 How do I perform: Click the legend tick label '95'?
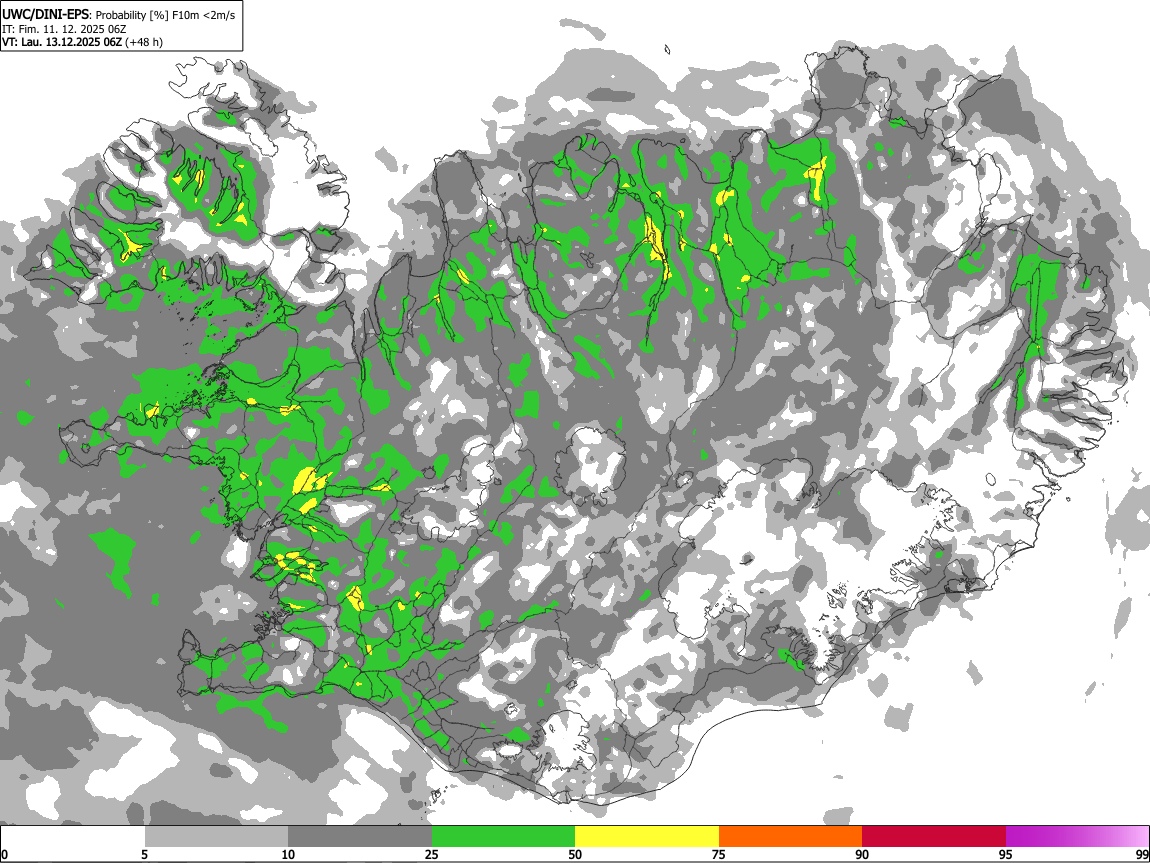[x=1006, y=854]
